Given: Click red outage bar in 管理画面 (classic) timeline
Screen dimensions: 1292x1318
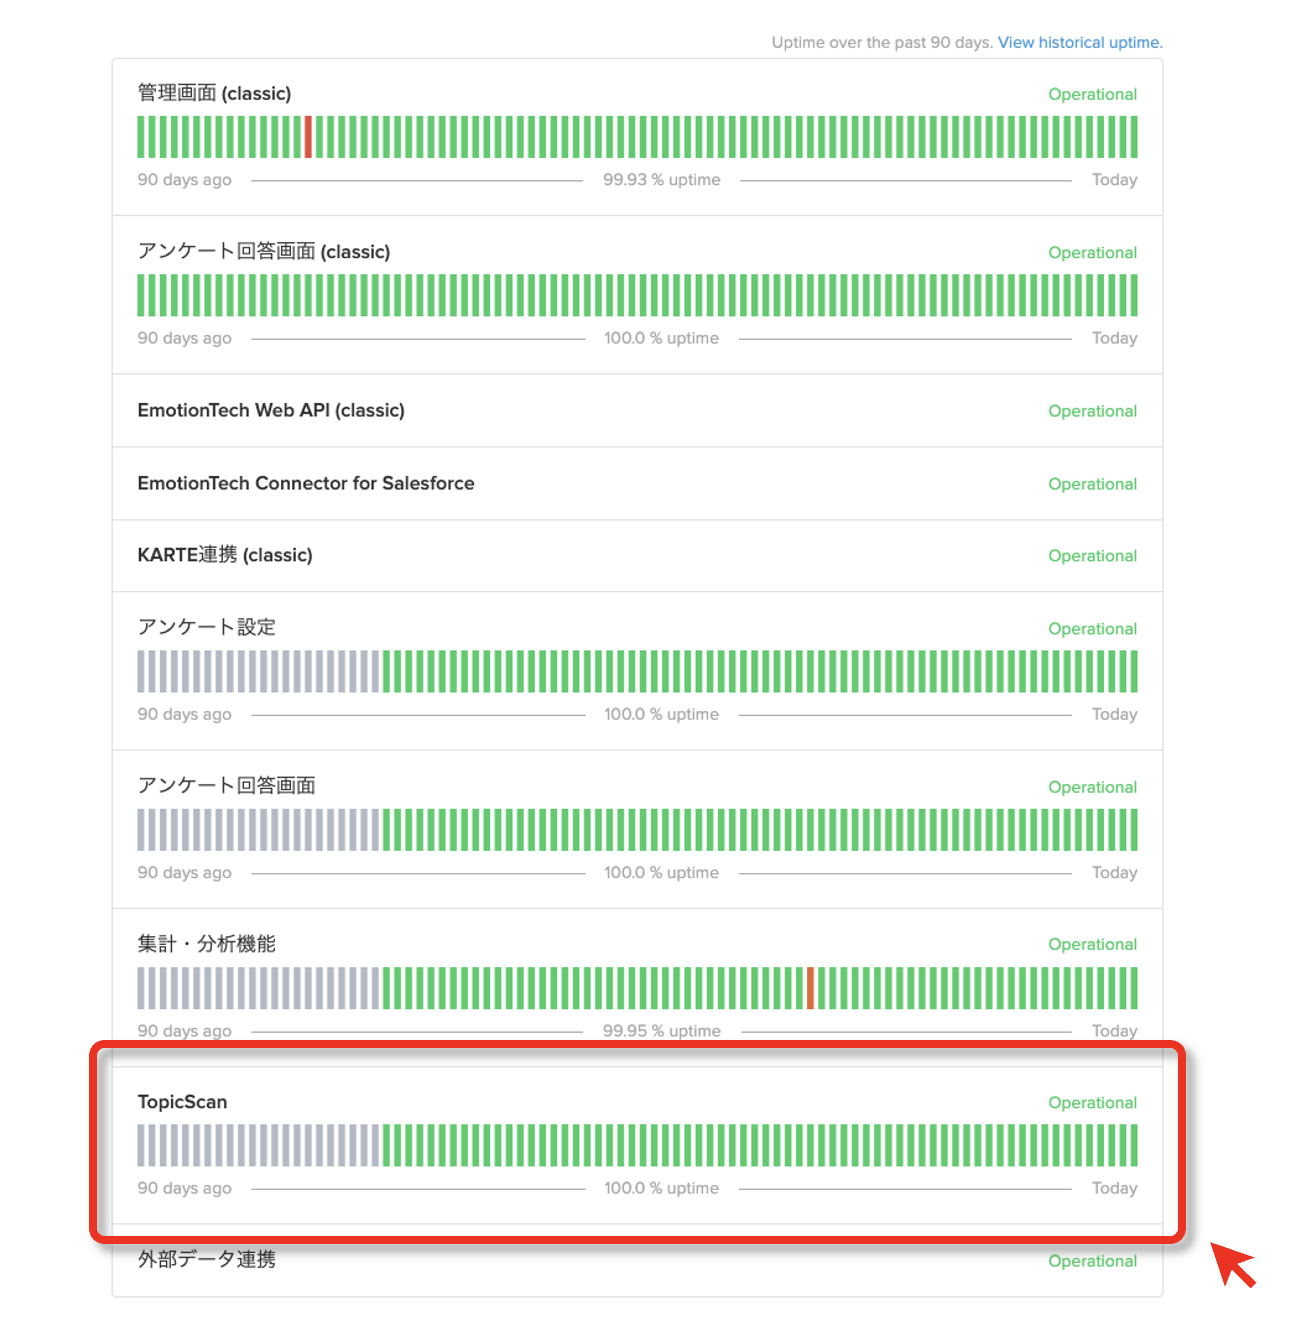Looking at the screenshot, I should coord(308,137).
